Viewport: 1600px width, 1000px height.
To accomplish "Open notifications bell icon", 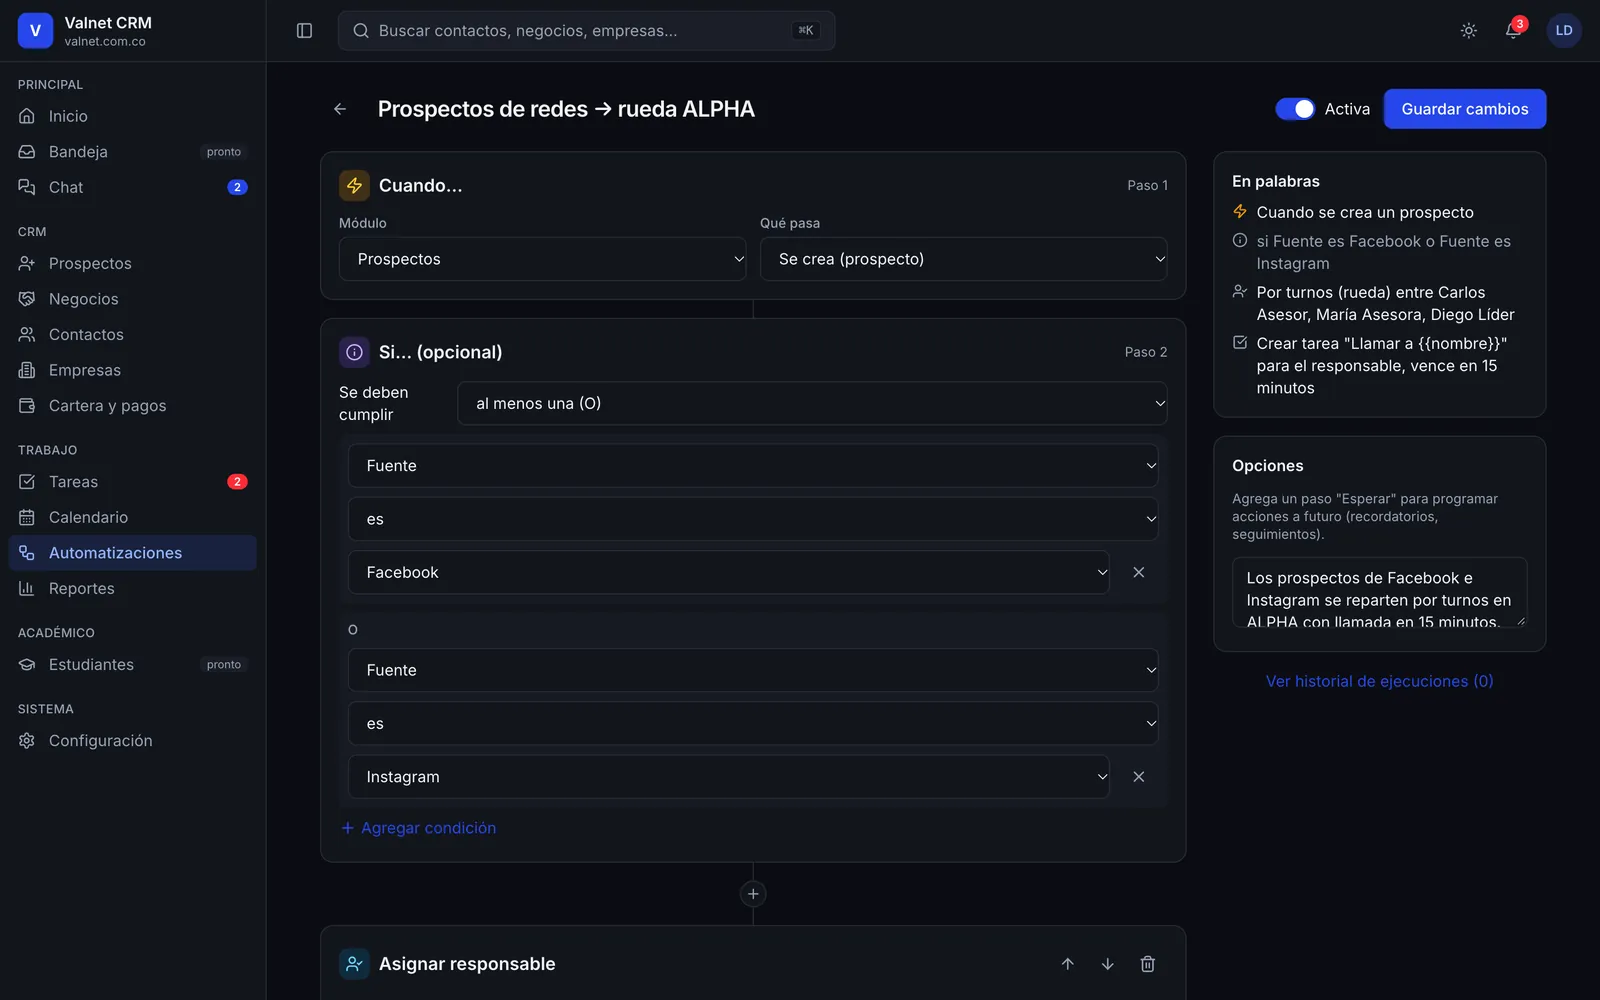I will pyautogui.click(x=1513, y=31).
